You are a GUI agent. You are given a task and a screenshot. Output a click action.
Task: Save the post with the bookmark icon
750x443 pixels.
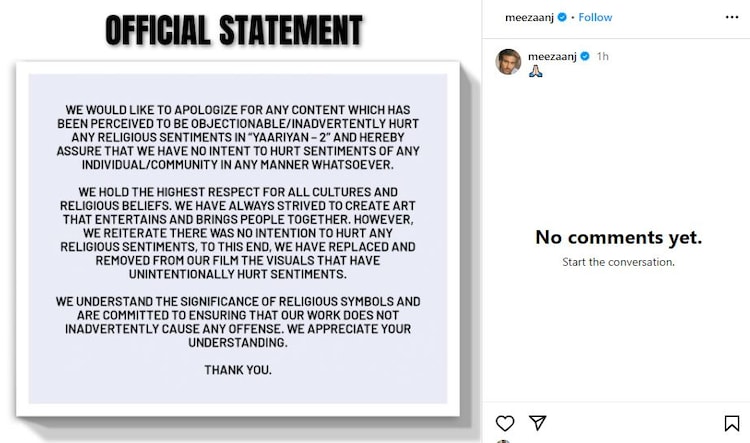coord(732,423)
